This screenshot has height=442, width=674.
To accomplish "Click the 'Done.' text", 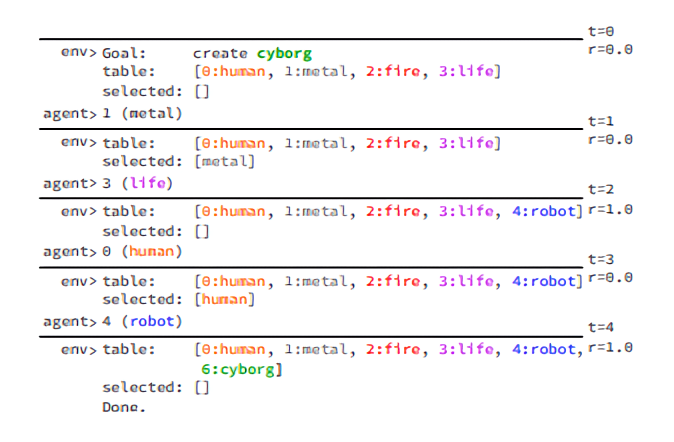I will point(124,407).
